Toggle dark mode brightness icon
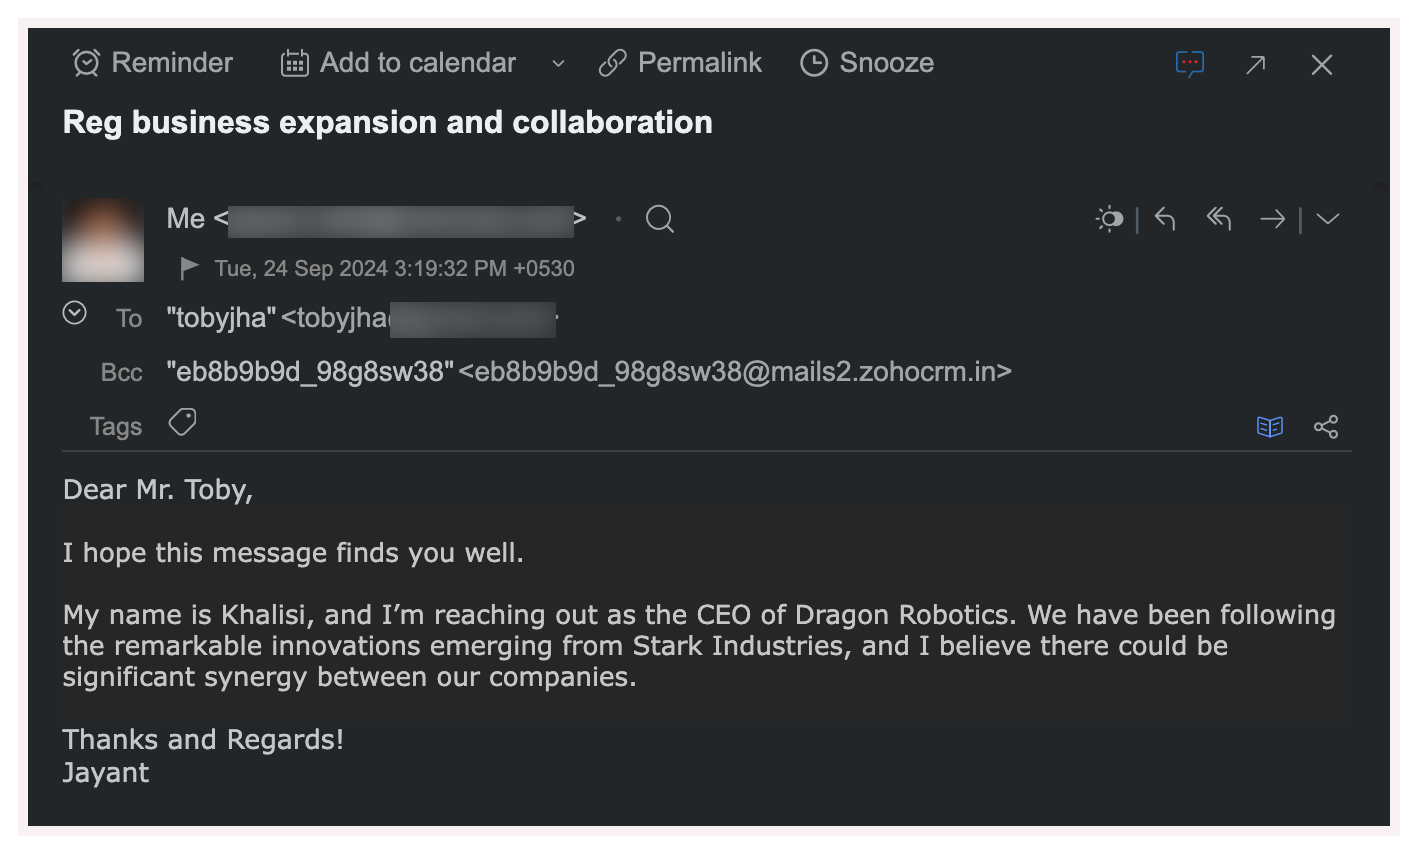Screen dimensions: 1418x854 point(1109,219)
